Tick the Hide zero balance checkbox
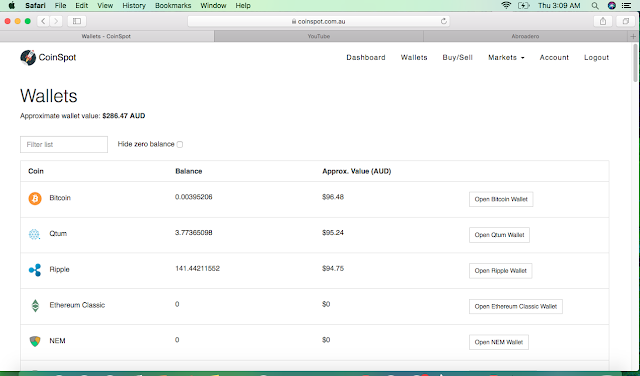 click(180, 145)
